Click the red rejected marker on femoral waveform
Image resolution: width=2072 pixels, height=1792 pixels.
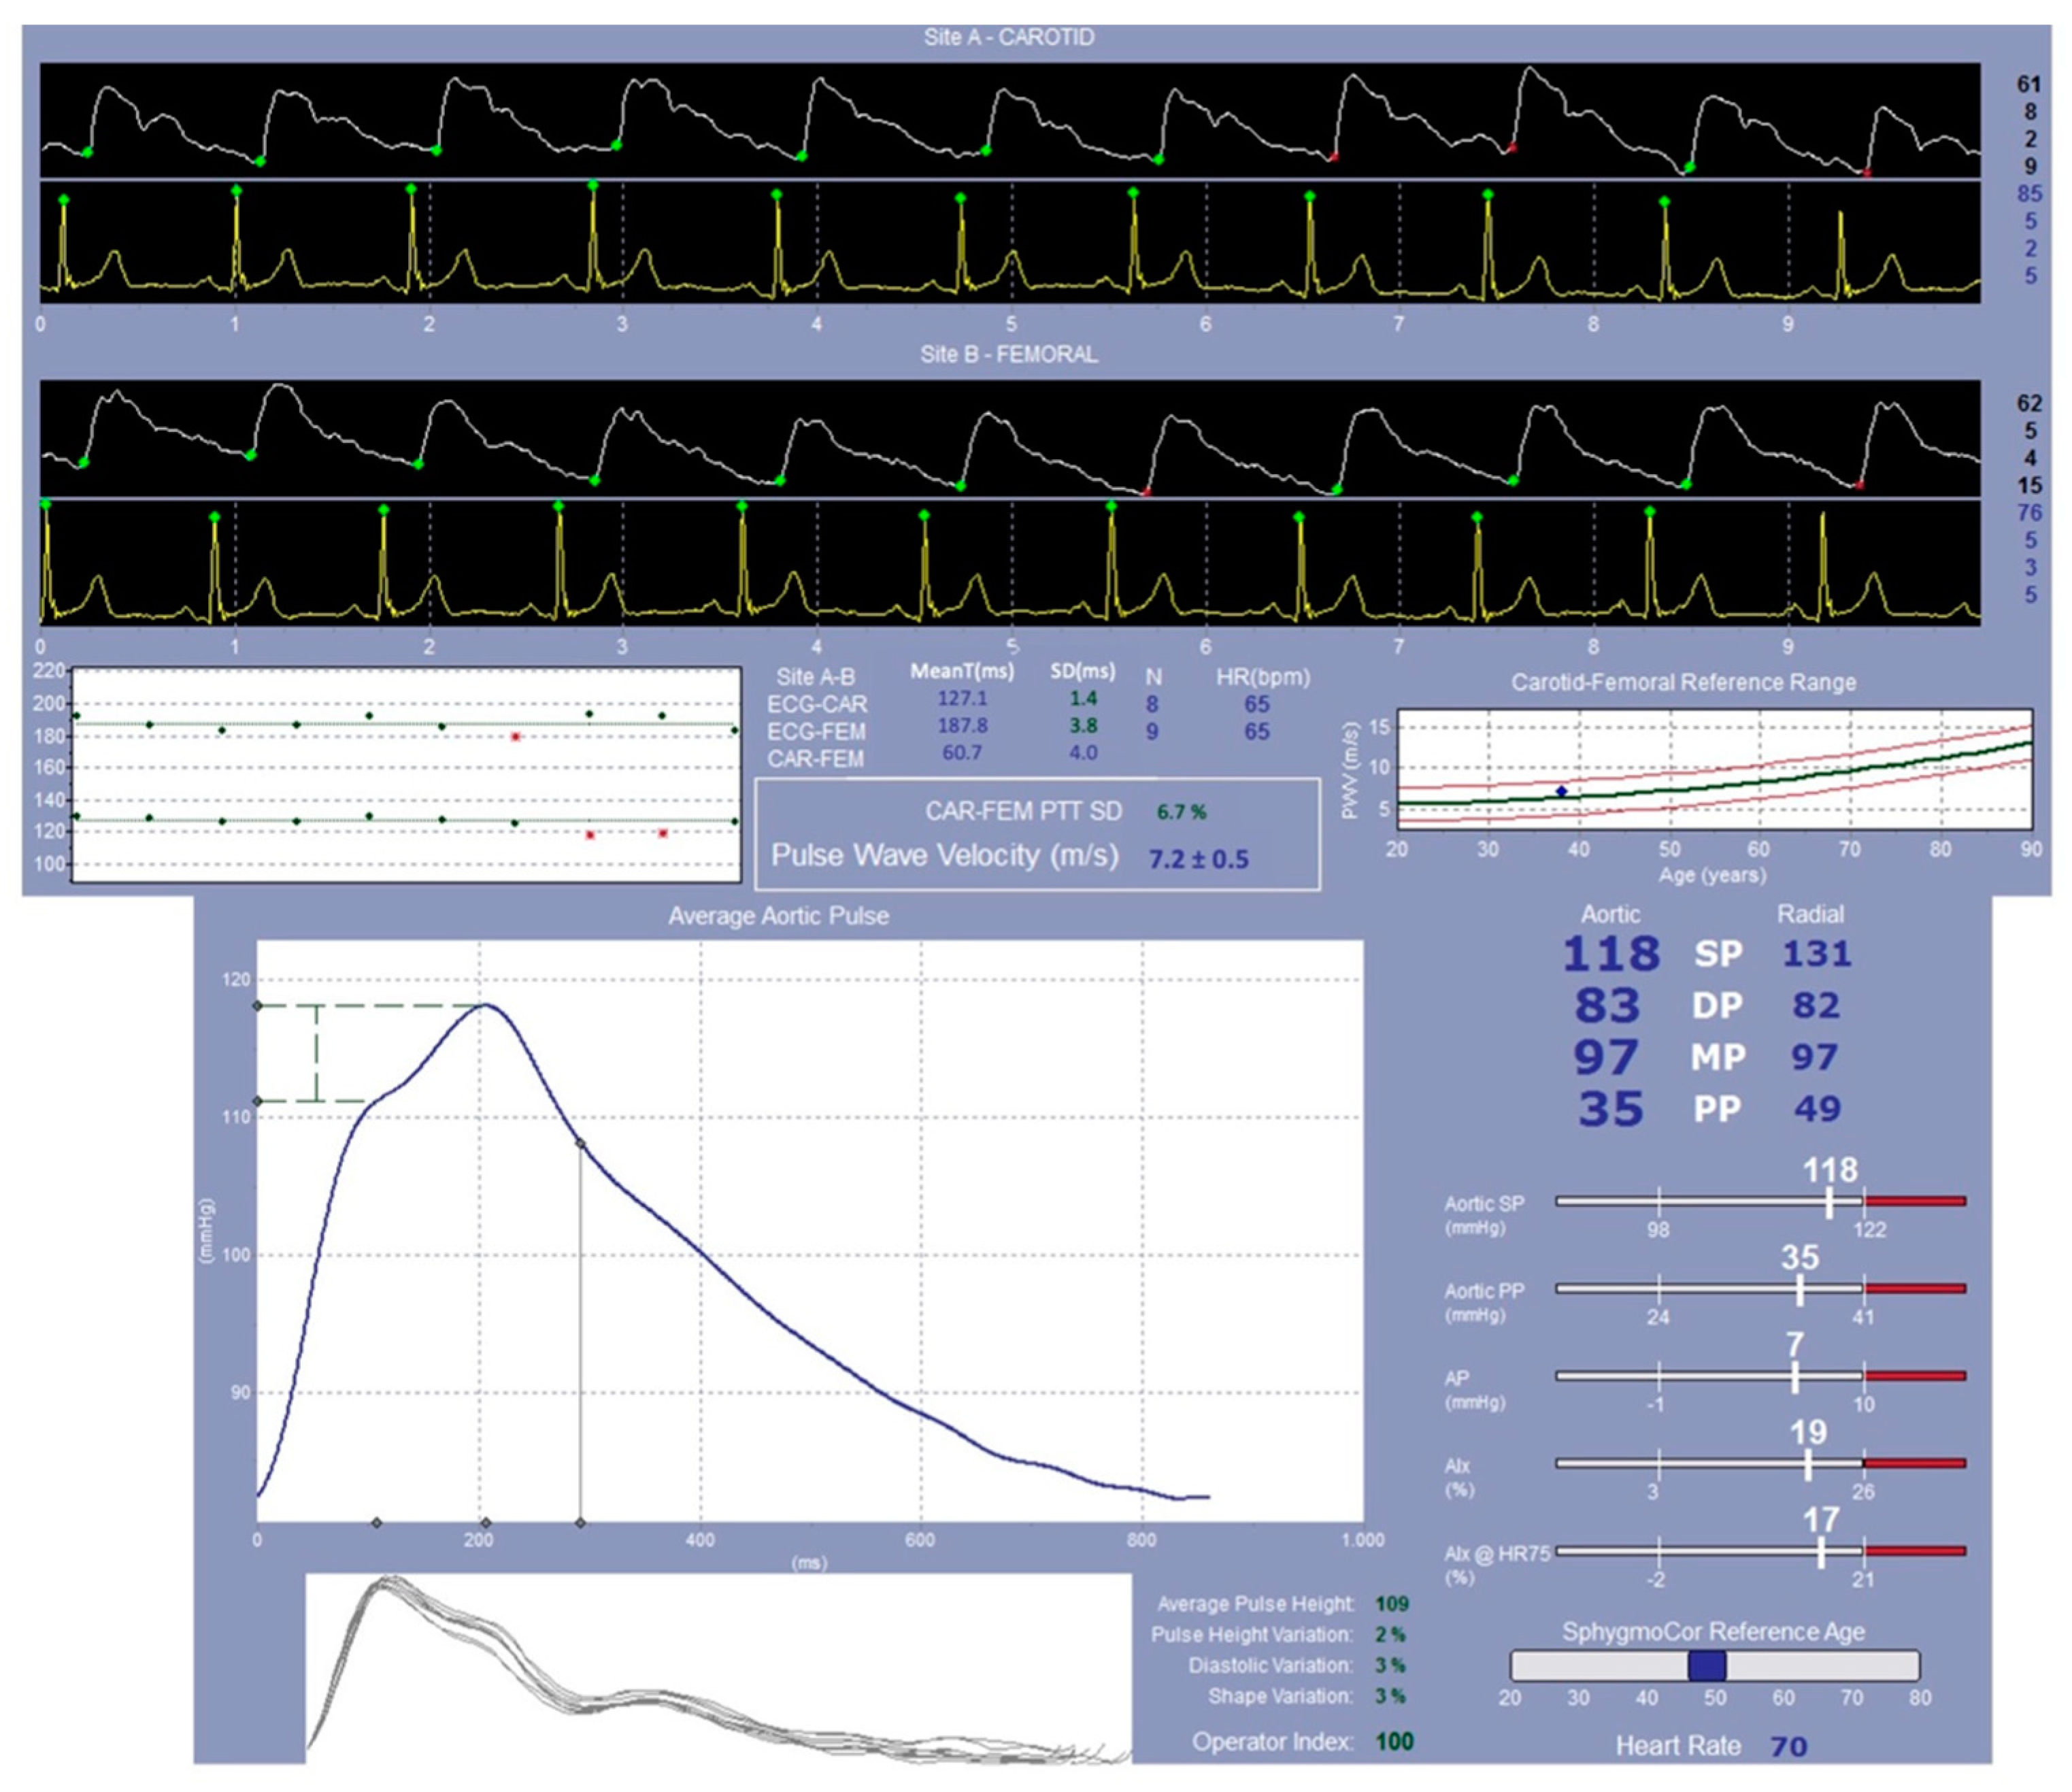point(1146,491)
